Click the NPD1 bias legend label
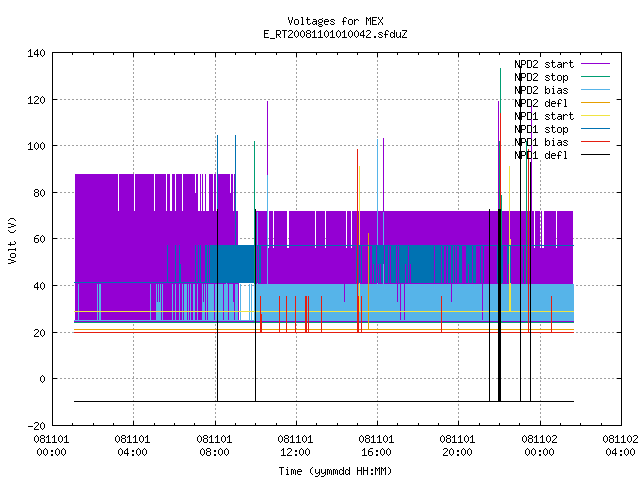 coord(541,142)
